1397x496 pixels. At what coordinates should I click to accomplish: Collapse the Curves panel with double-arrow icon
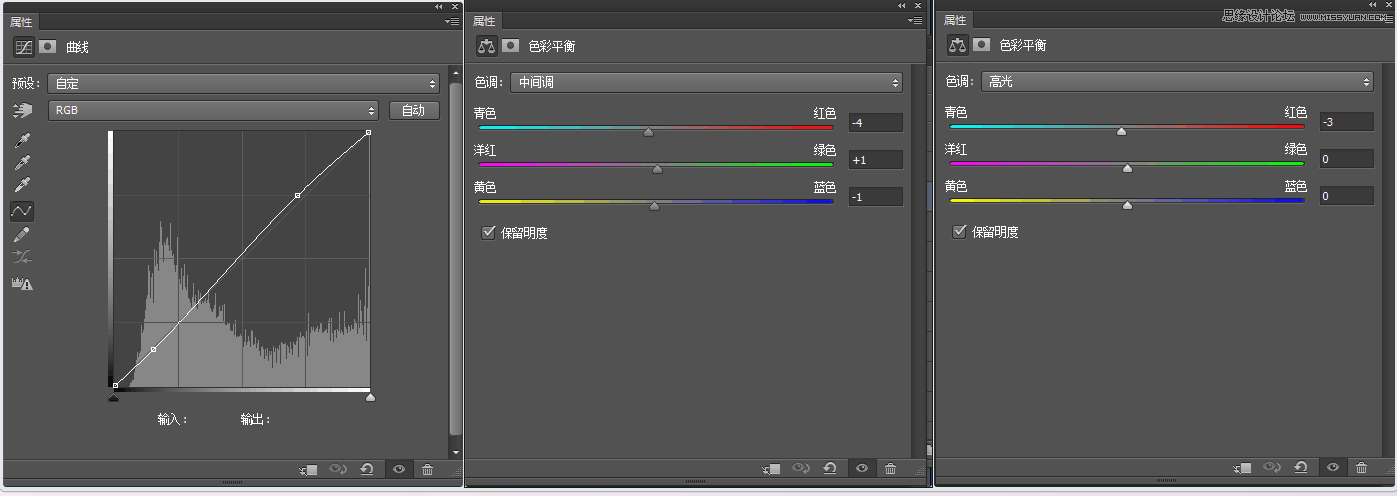[x=439, y=6]
